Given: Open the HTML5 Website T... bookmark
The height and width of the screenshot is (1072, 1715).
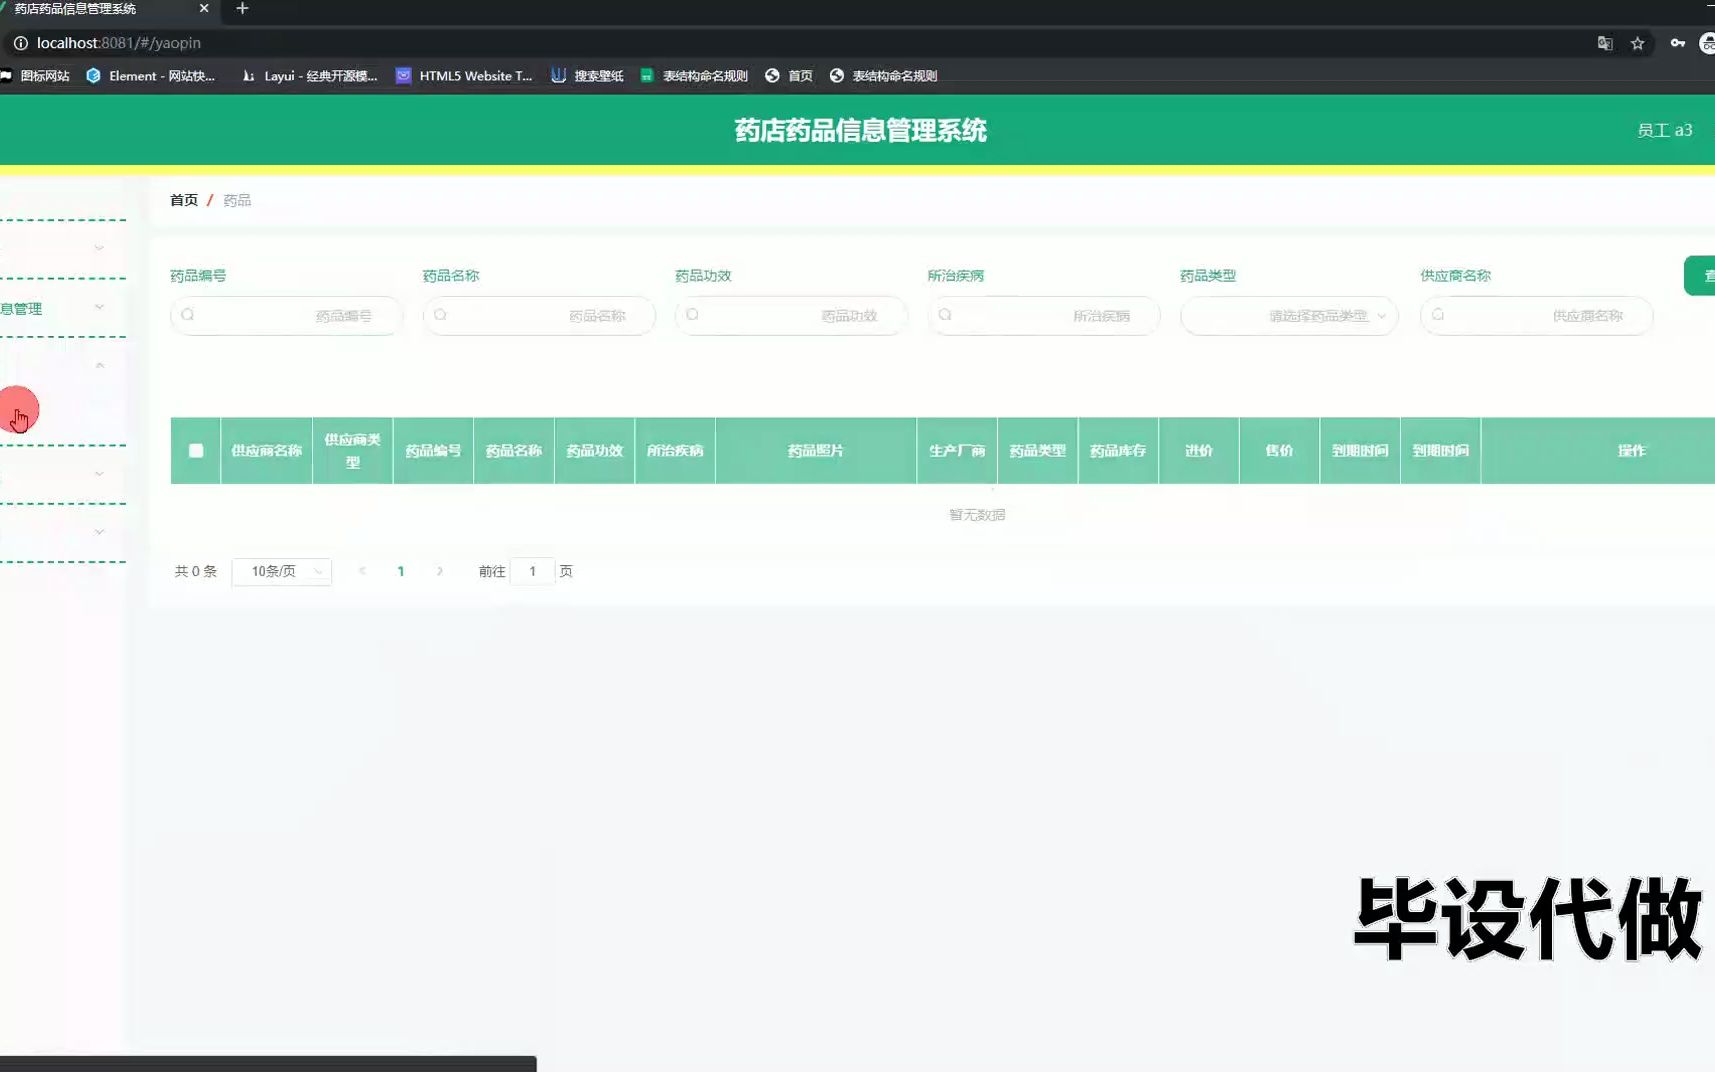Looking at the screenshot, I should pos(463,75).
